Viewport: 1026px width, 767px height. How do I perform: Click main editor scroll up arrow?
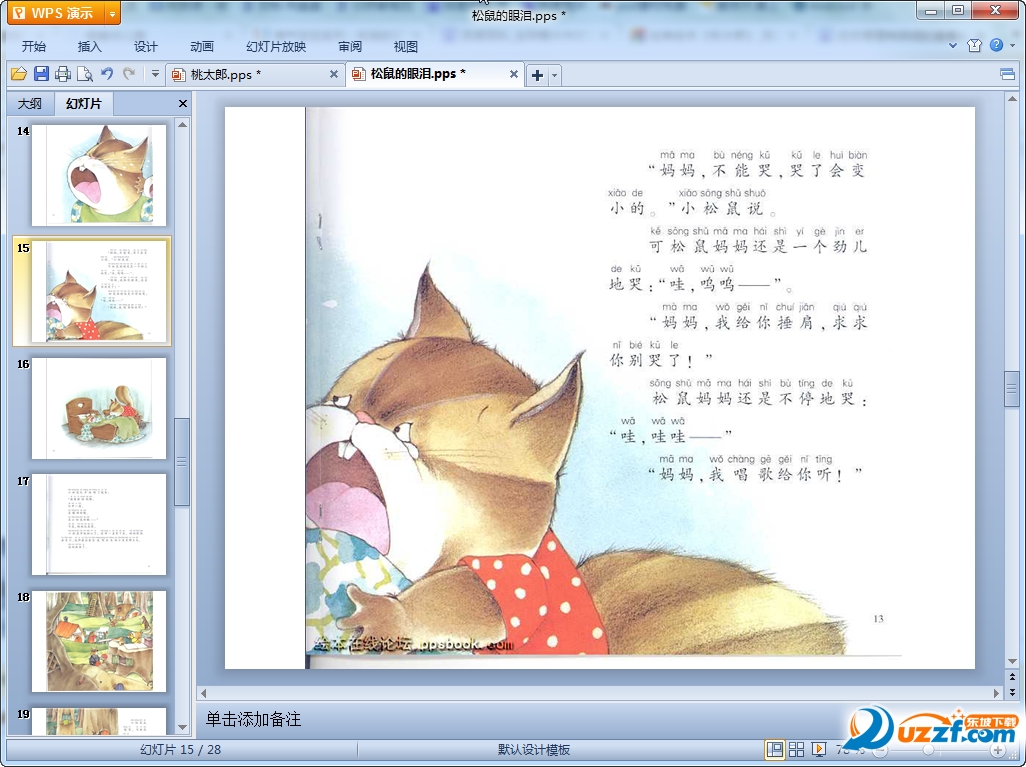[x=1012, y=99]
